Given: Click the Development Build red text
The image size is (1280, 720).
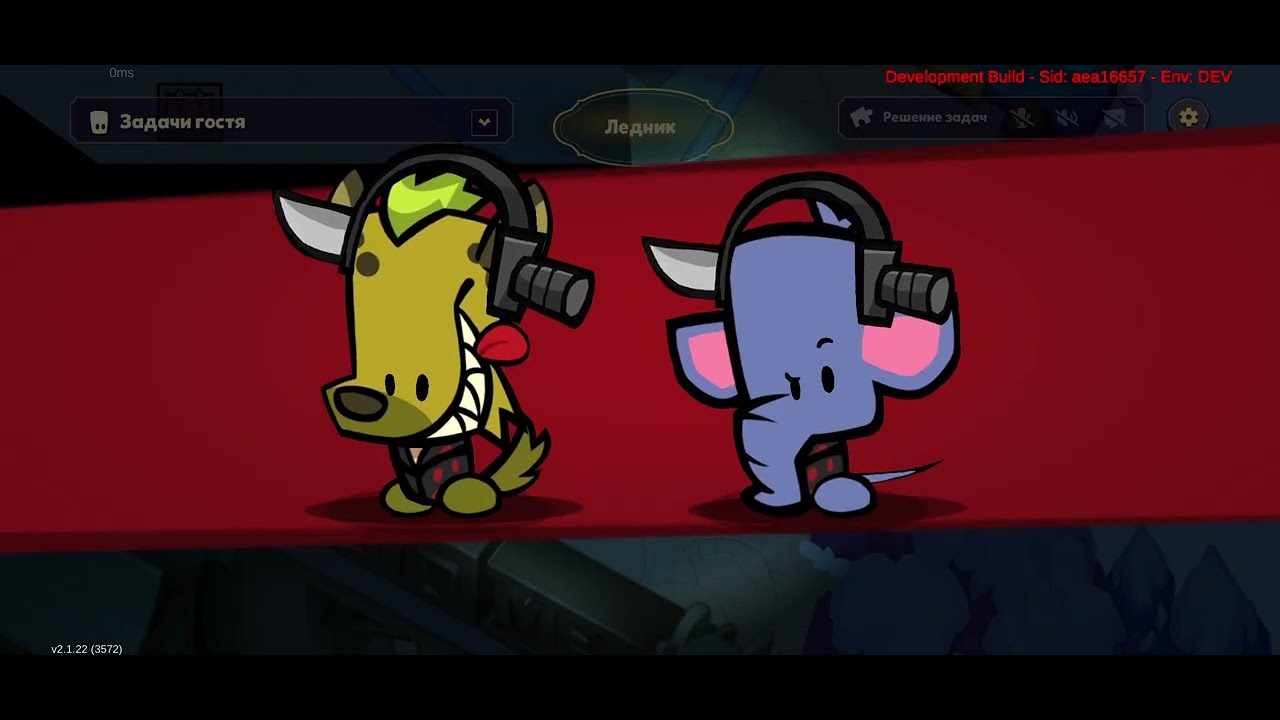Looking at the screenshot, I should pos(1058,77).
